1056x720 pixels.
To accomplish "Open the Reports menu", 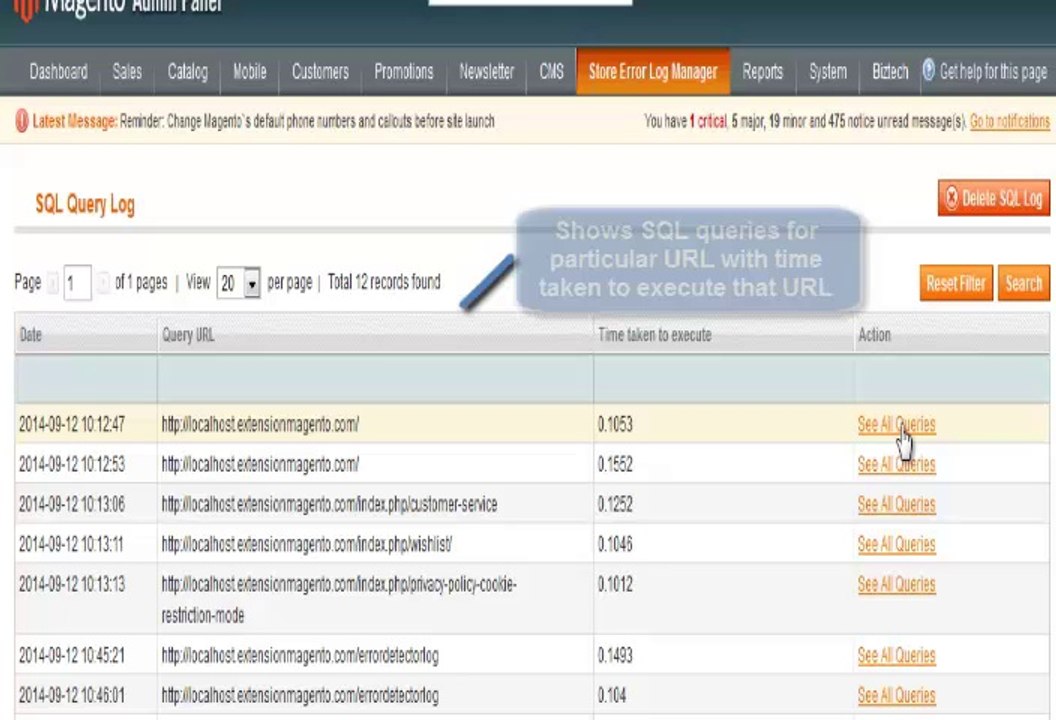I will [762, 71].
